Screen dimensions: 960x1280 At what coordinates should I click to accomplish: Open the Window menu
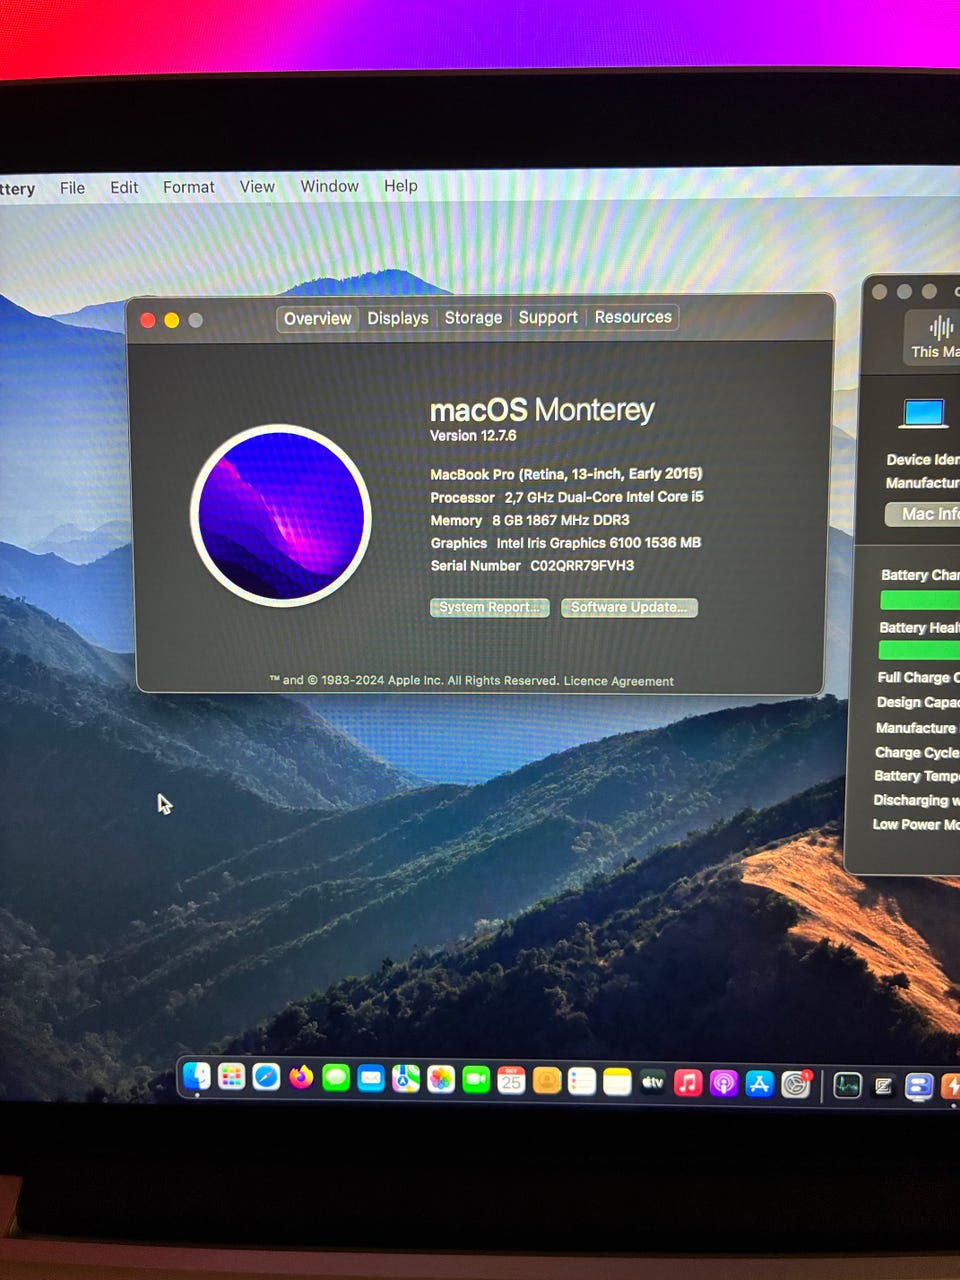(329, 186)
